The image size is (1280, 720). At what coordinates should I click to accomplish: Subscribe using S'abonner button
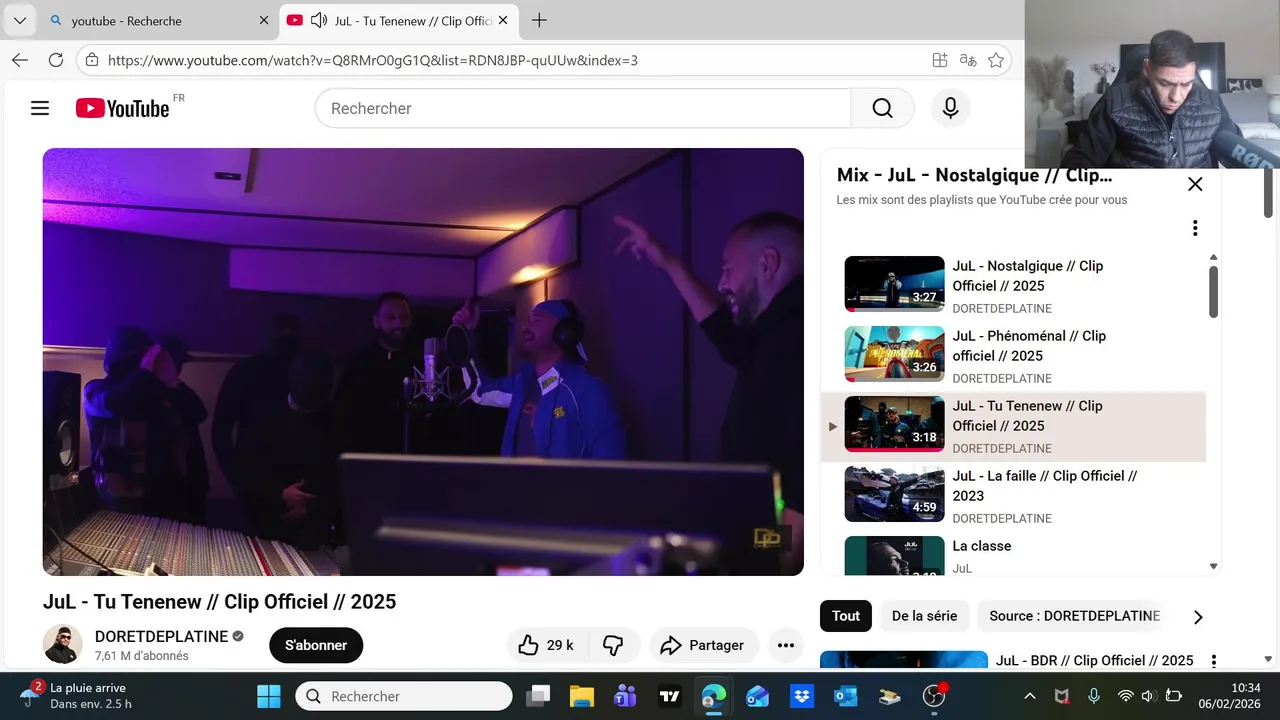(316, 645)
